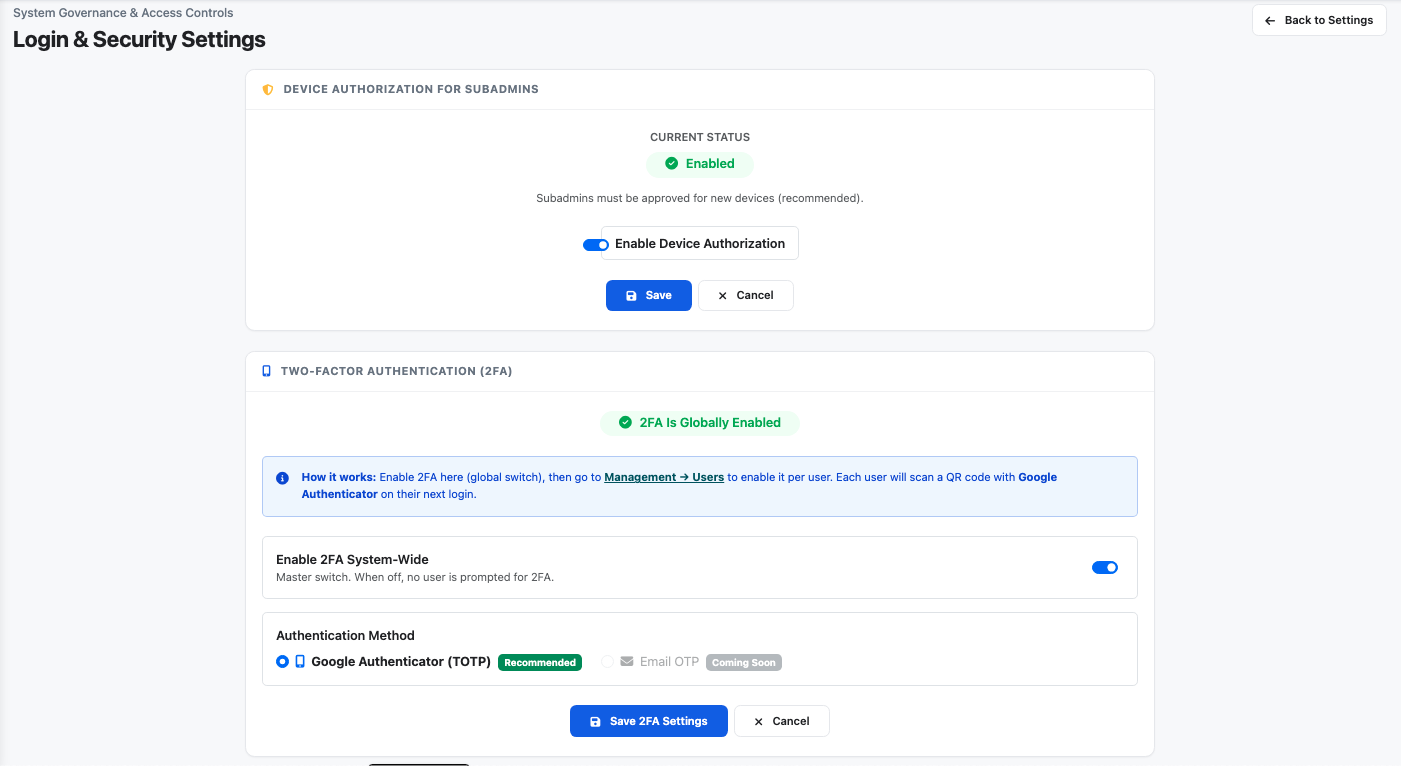Click the Authentication Method heading
This screenshot has height=766, width=1401.
(x=345, y=636)
